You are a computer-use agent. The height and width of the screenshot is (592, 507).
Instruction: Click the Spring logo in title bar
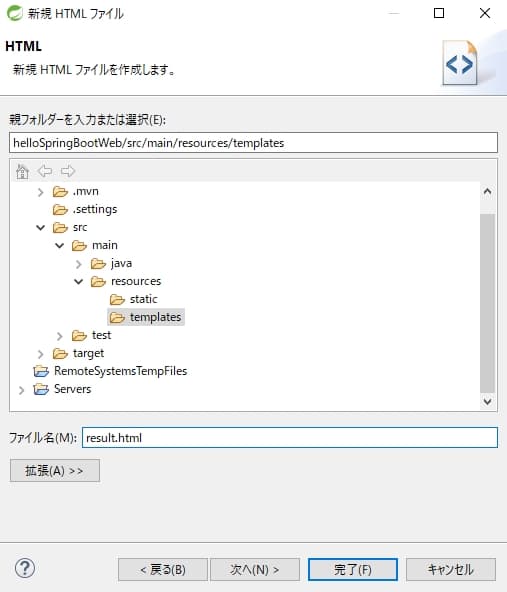click(x=15, y=13)
